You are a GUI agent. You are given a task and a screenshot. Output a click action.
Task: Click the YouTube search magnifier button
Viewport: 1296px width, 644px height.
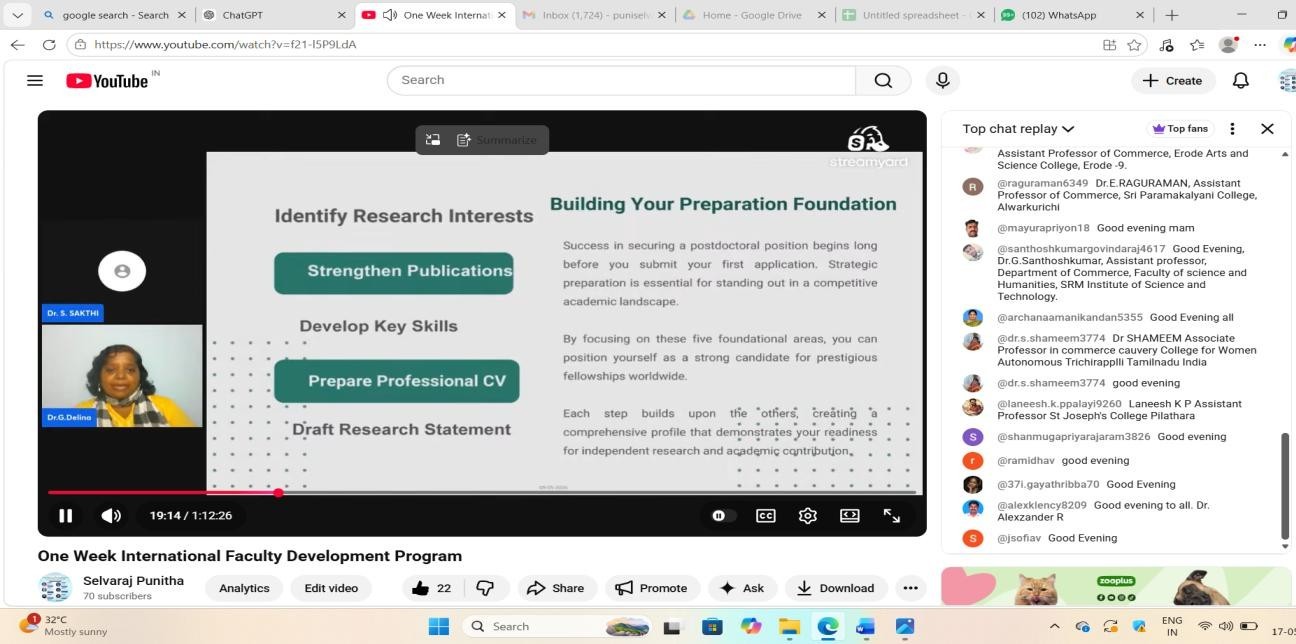pos(883,80)
